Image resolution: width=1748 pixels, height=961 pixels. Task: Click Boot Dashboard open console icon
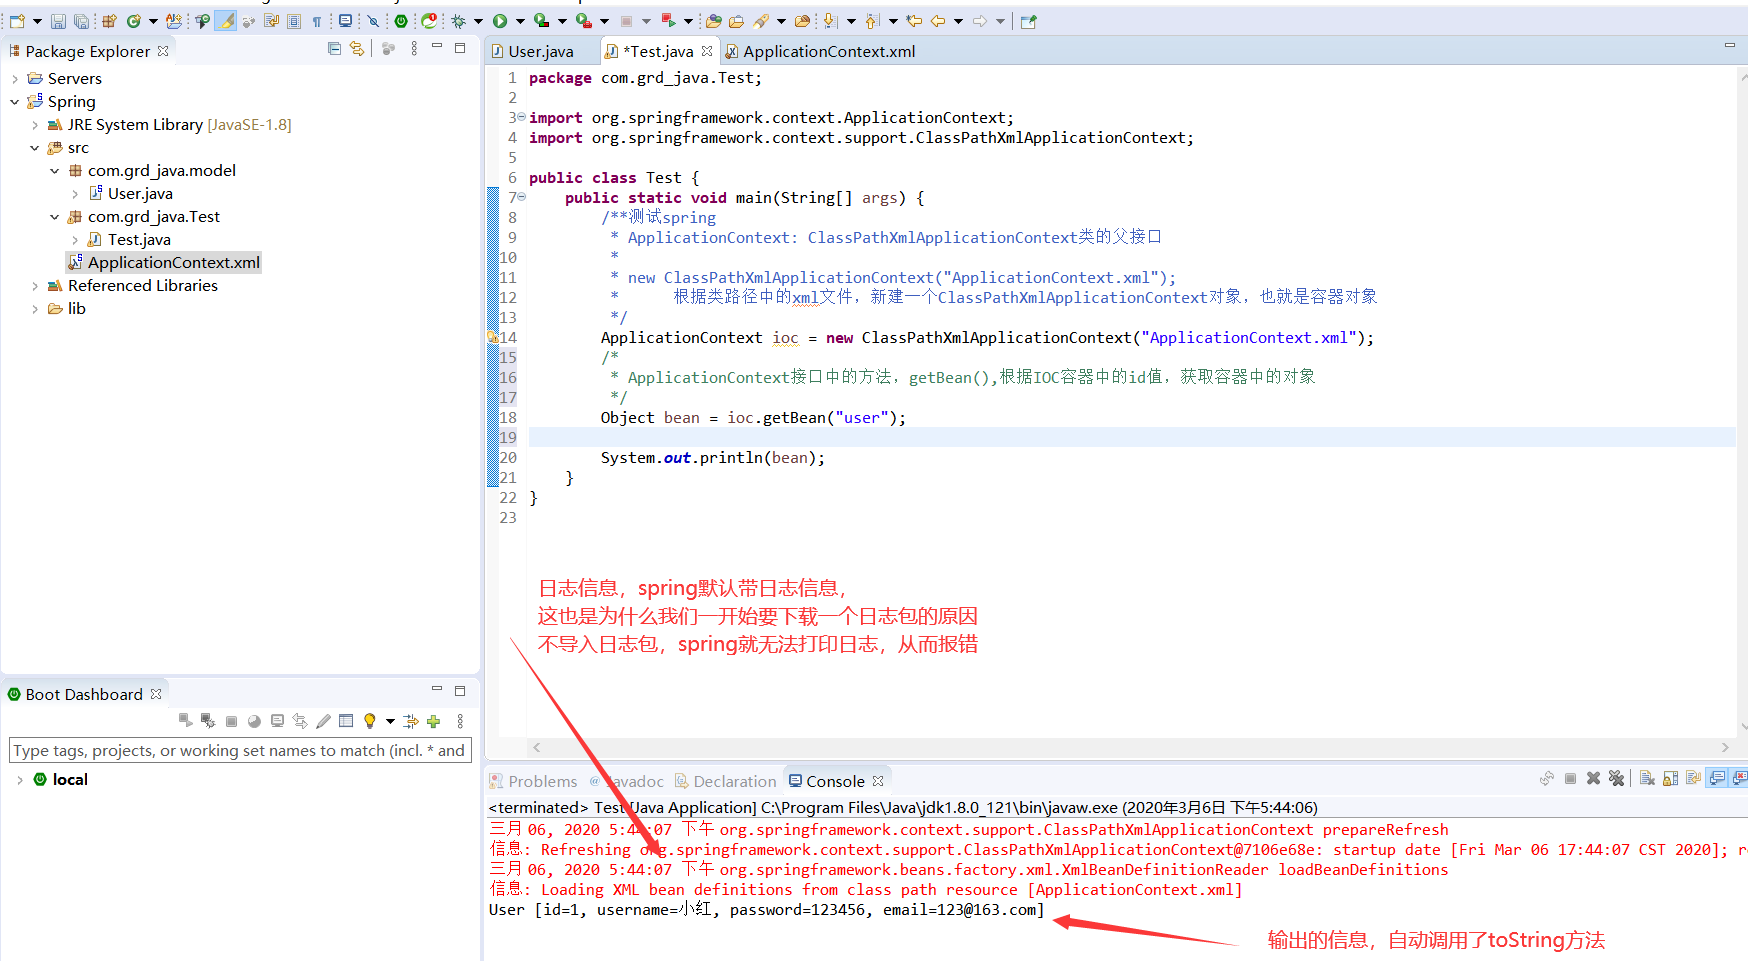[x=277, y=721]
